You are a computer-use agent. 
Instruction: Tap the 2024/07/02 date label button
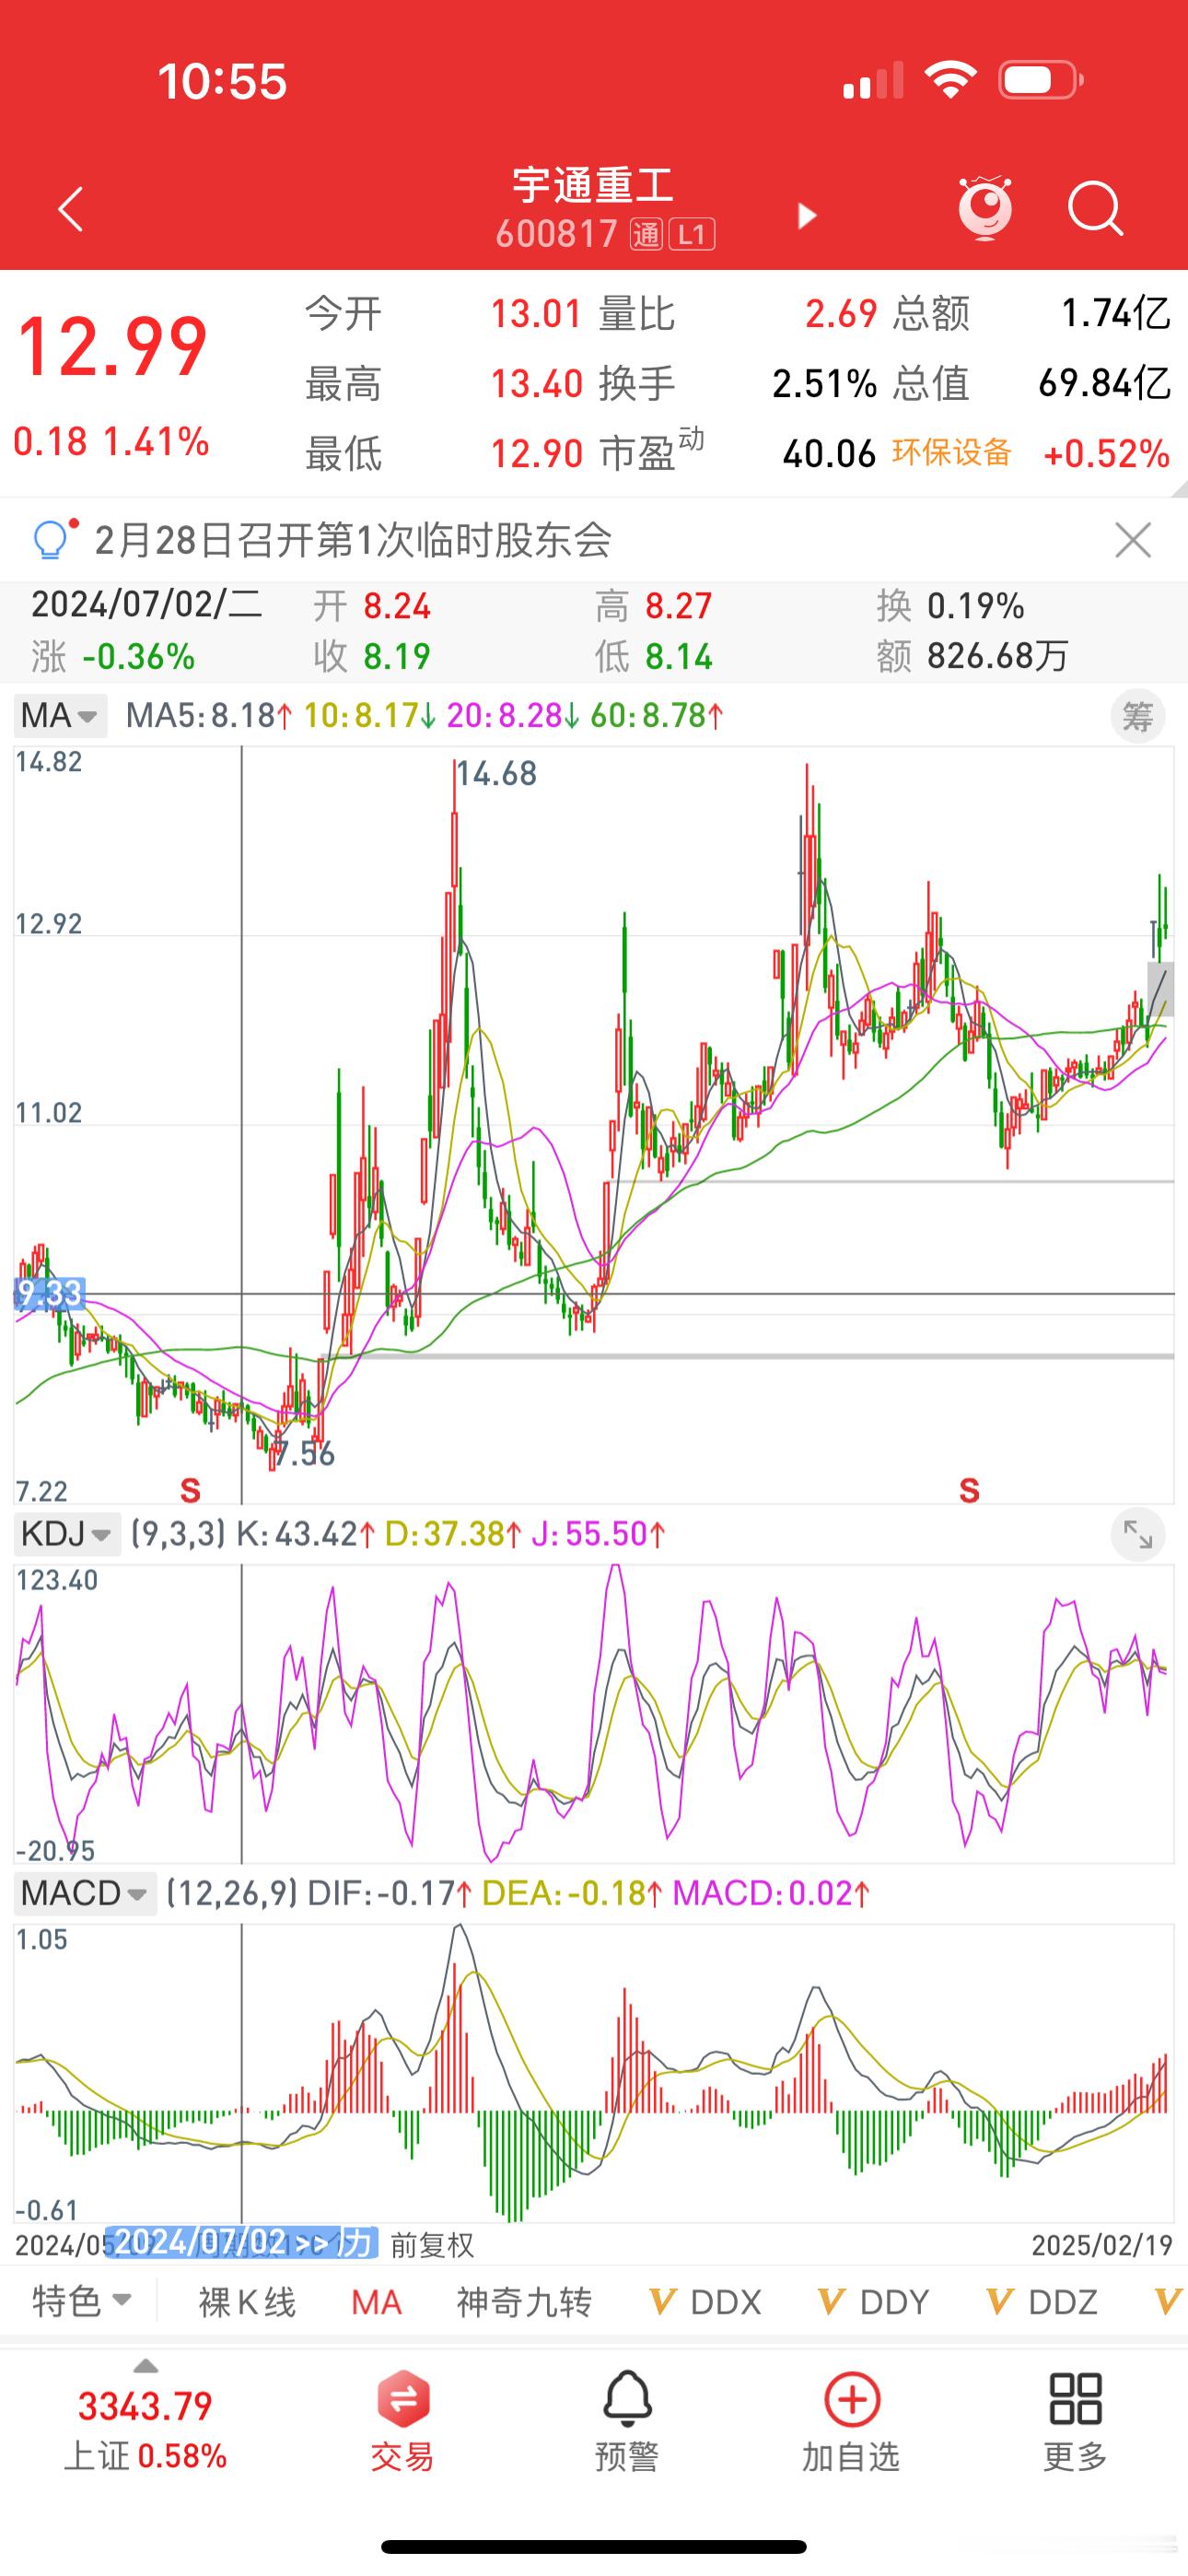point(240,2243)
